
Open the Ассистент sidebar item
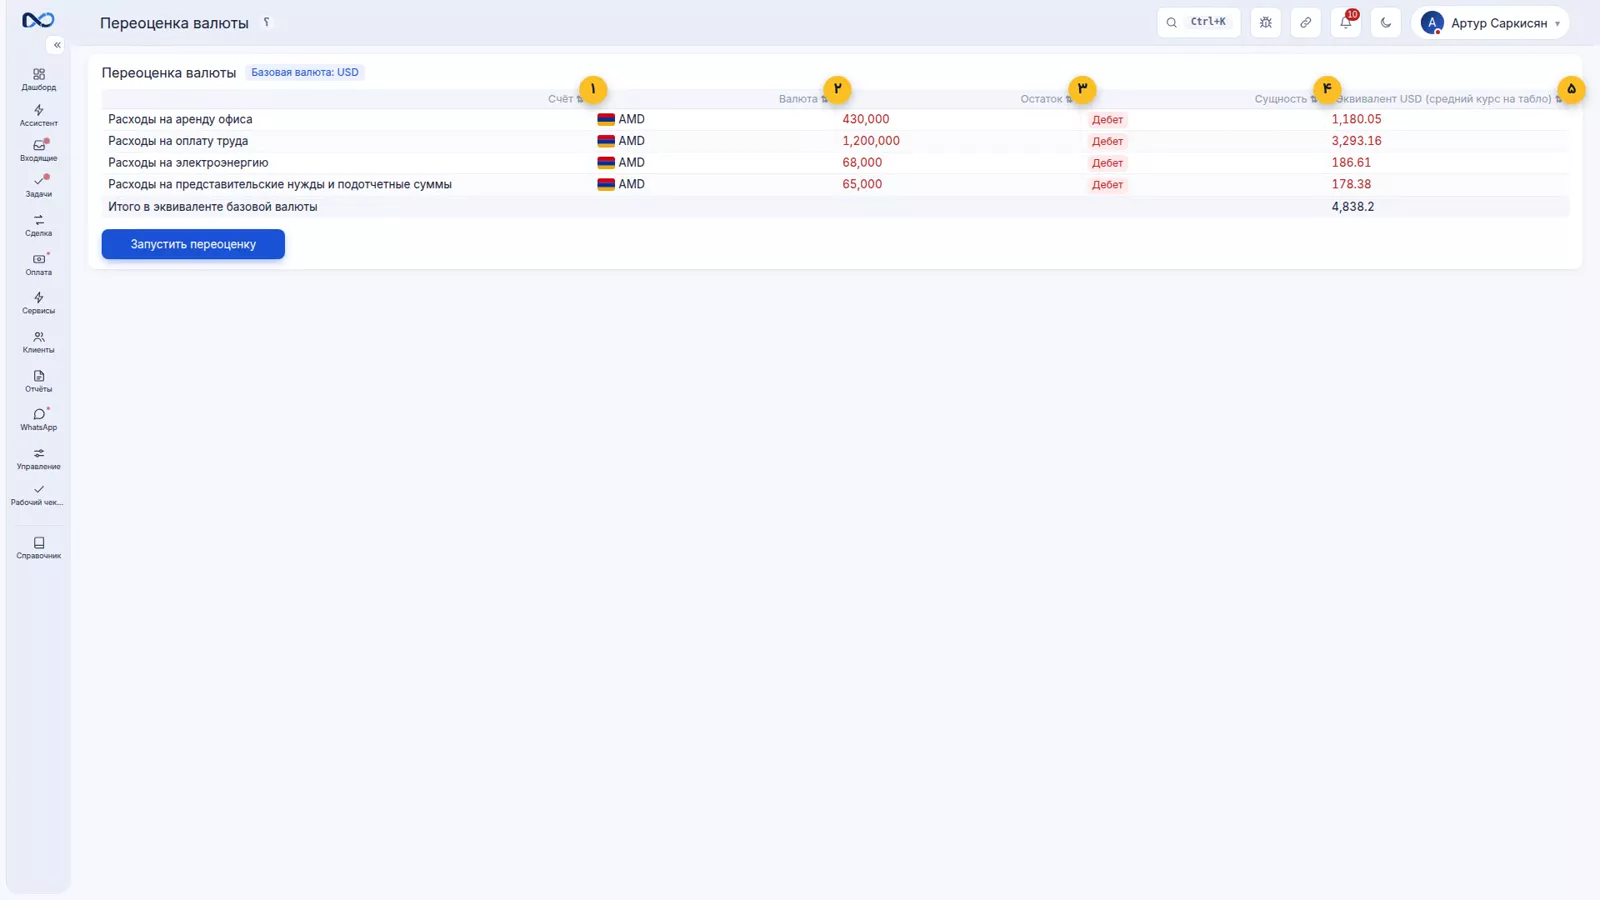[x=38, y=116]
